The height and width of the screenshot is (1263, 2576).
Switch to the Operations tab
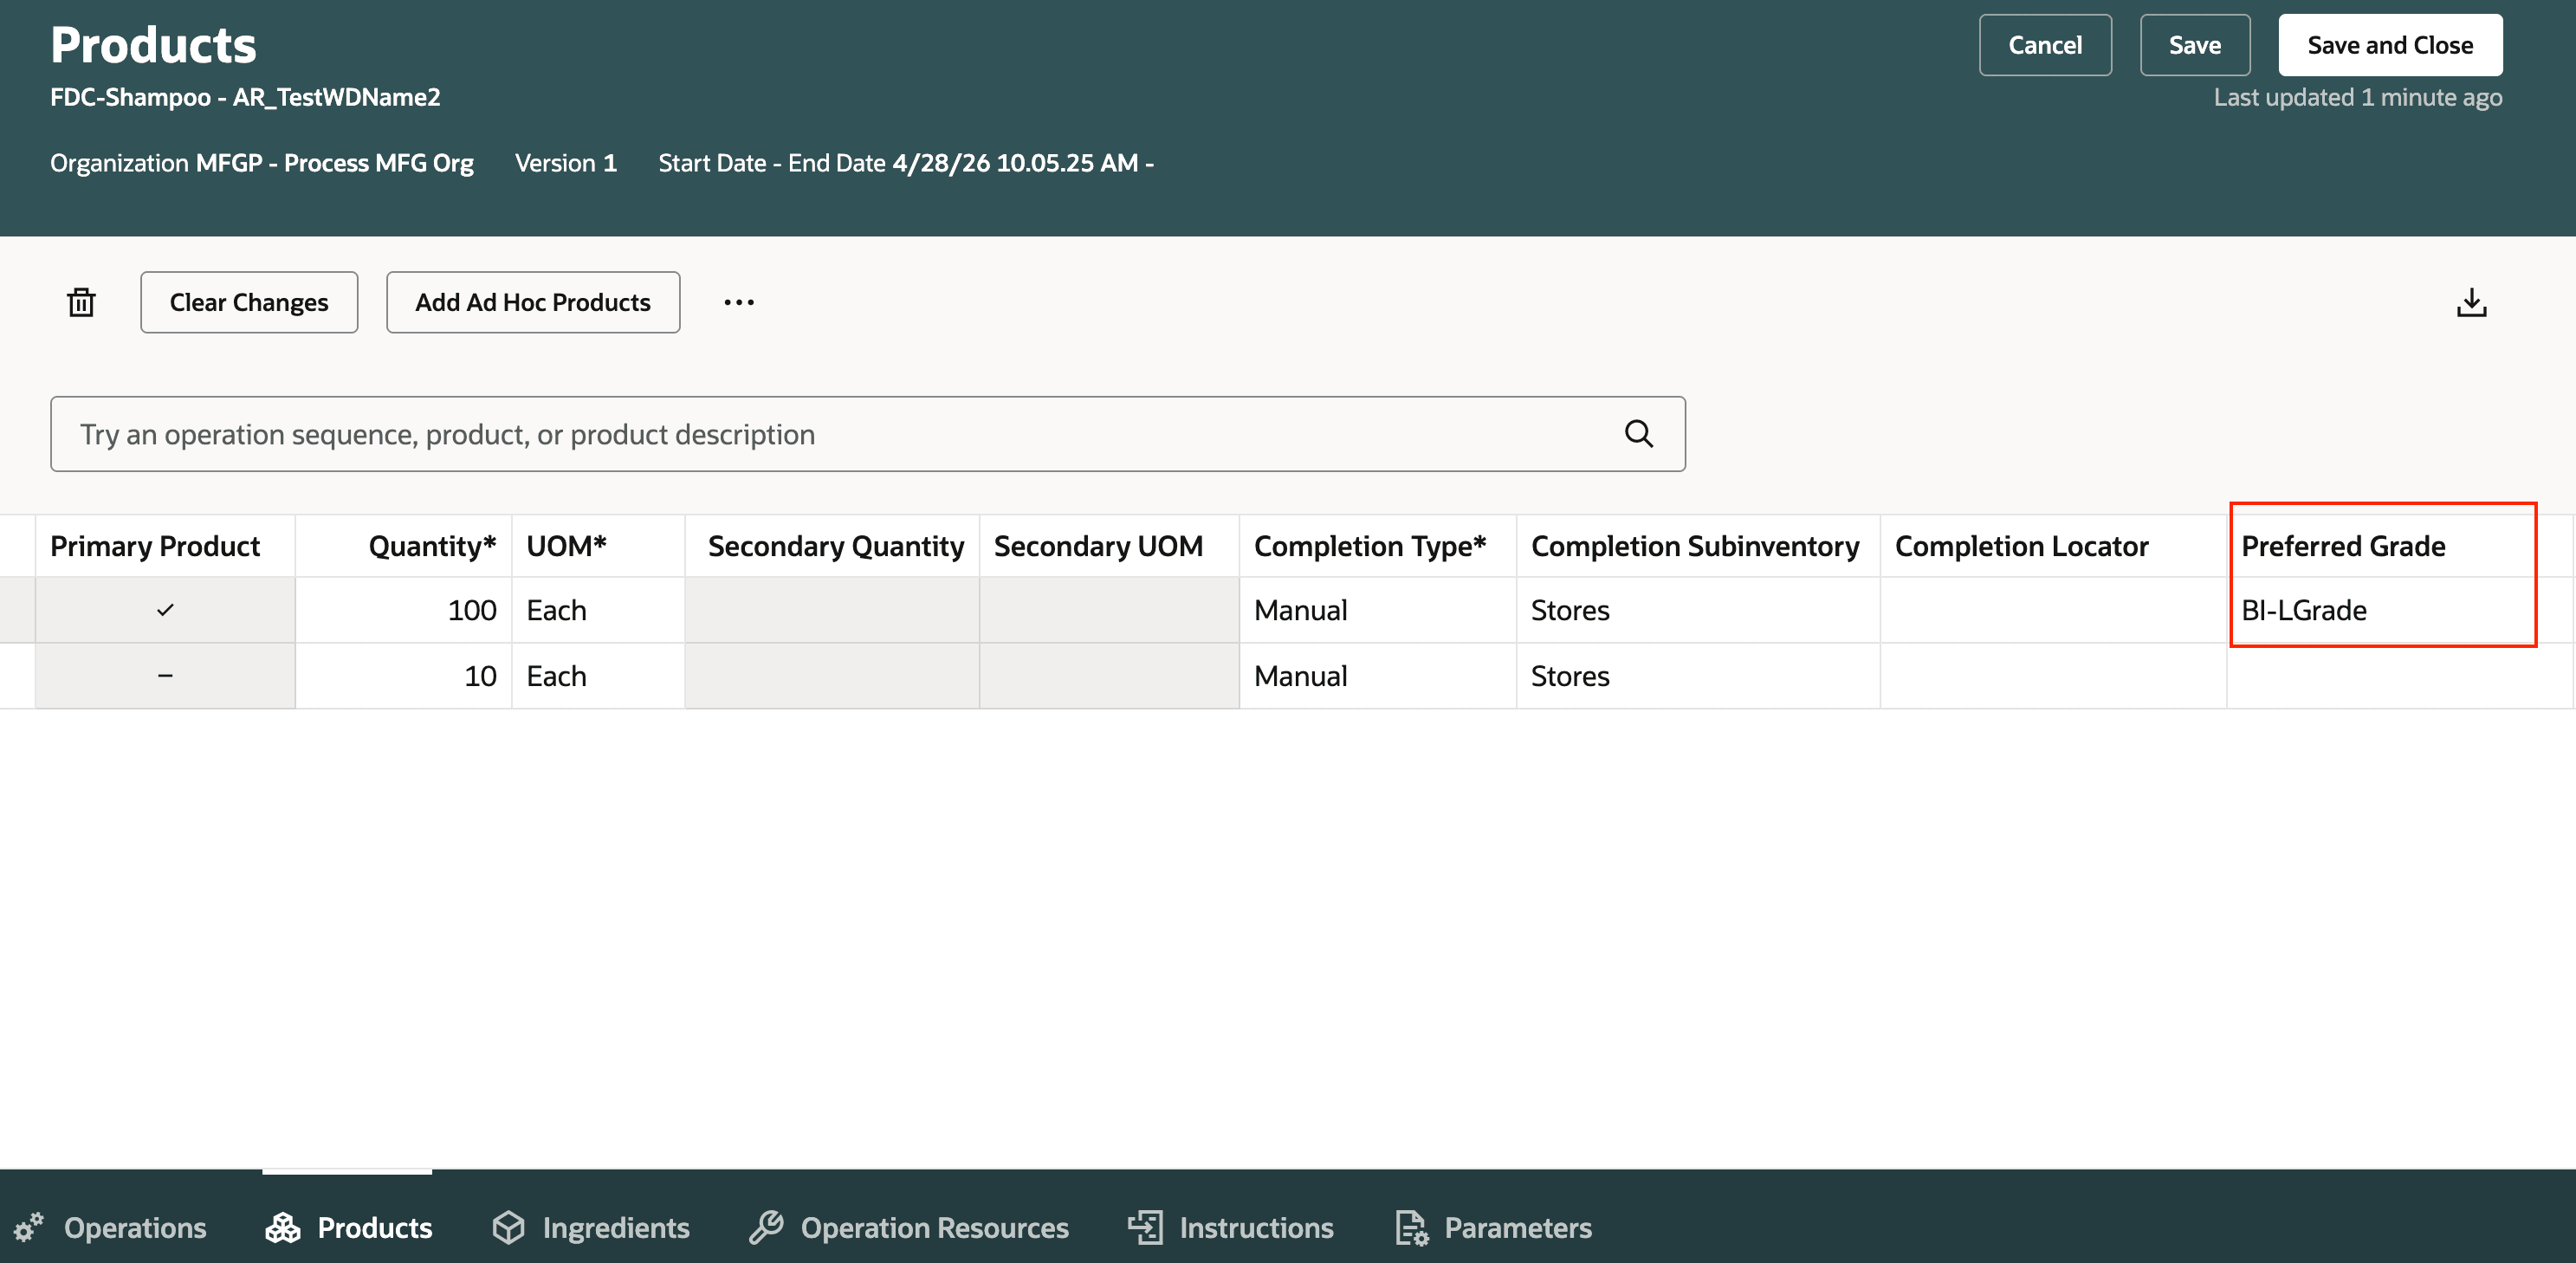point(110,1227)
